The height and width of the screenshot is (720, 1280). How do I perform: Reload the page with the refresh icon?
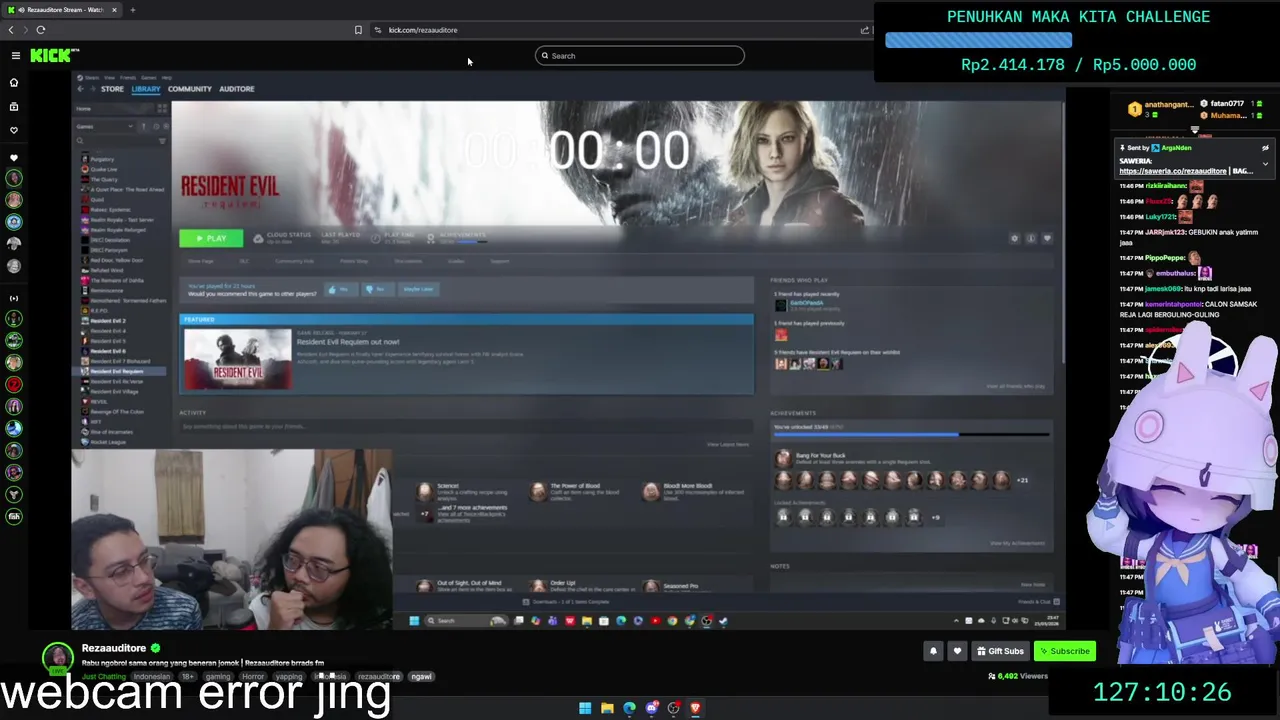click(x=41, y=30)
